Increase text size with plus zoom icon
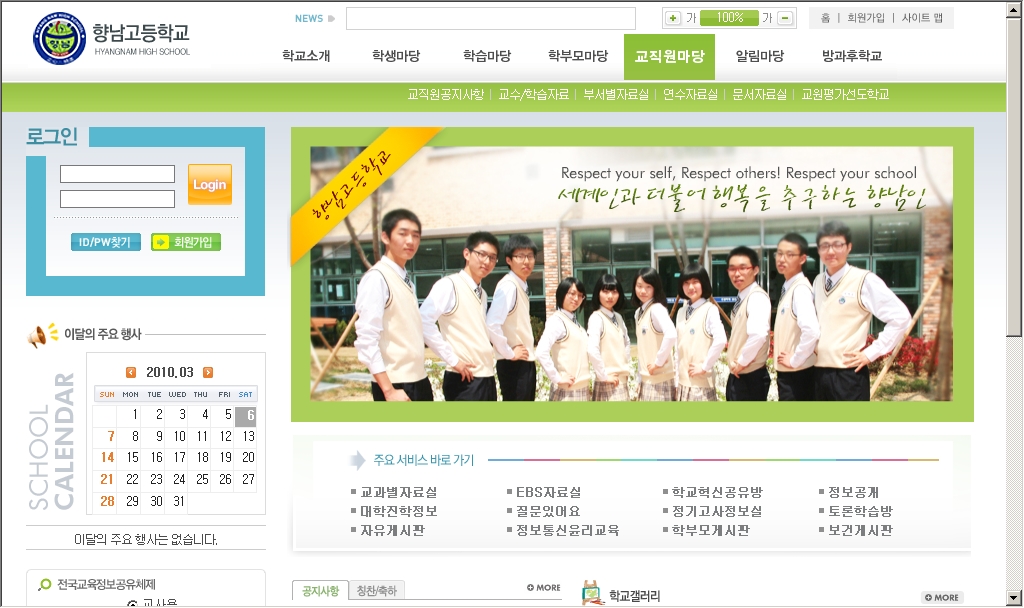Screen dimensions: 1024x608 click(x=673, y=18)
